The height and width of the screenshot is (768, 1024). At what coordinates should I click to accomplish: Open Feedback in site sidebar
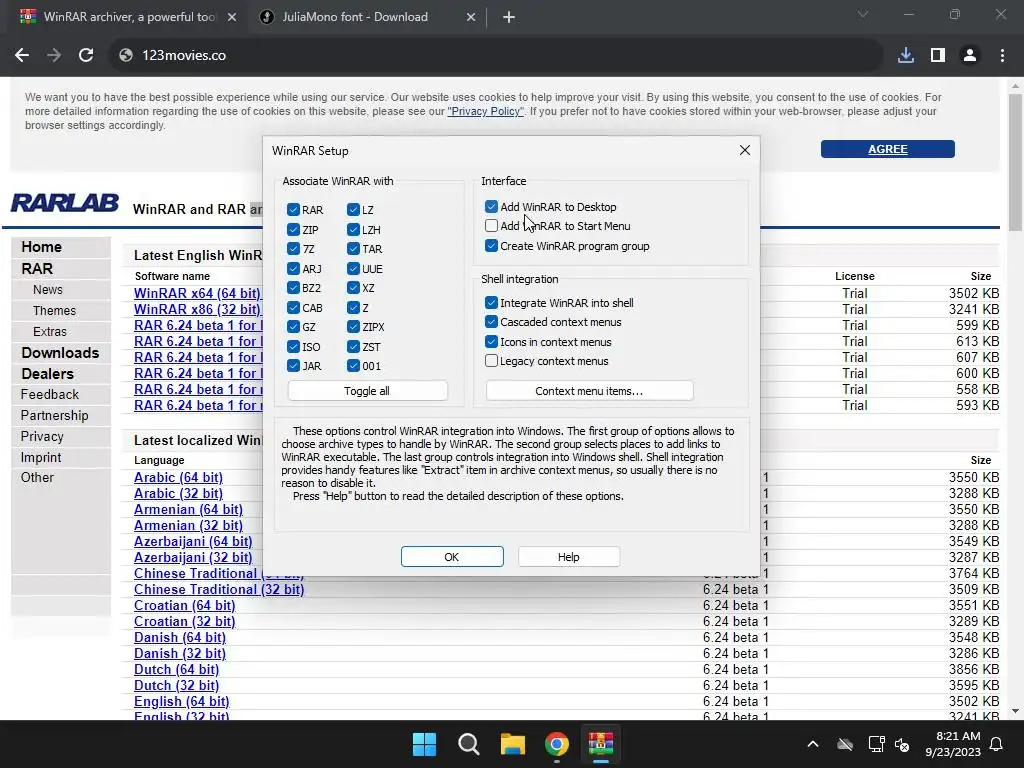[x=50, y=394]
